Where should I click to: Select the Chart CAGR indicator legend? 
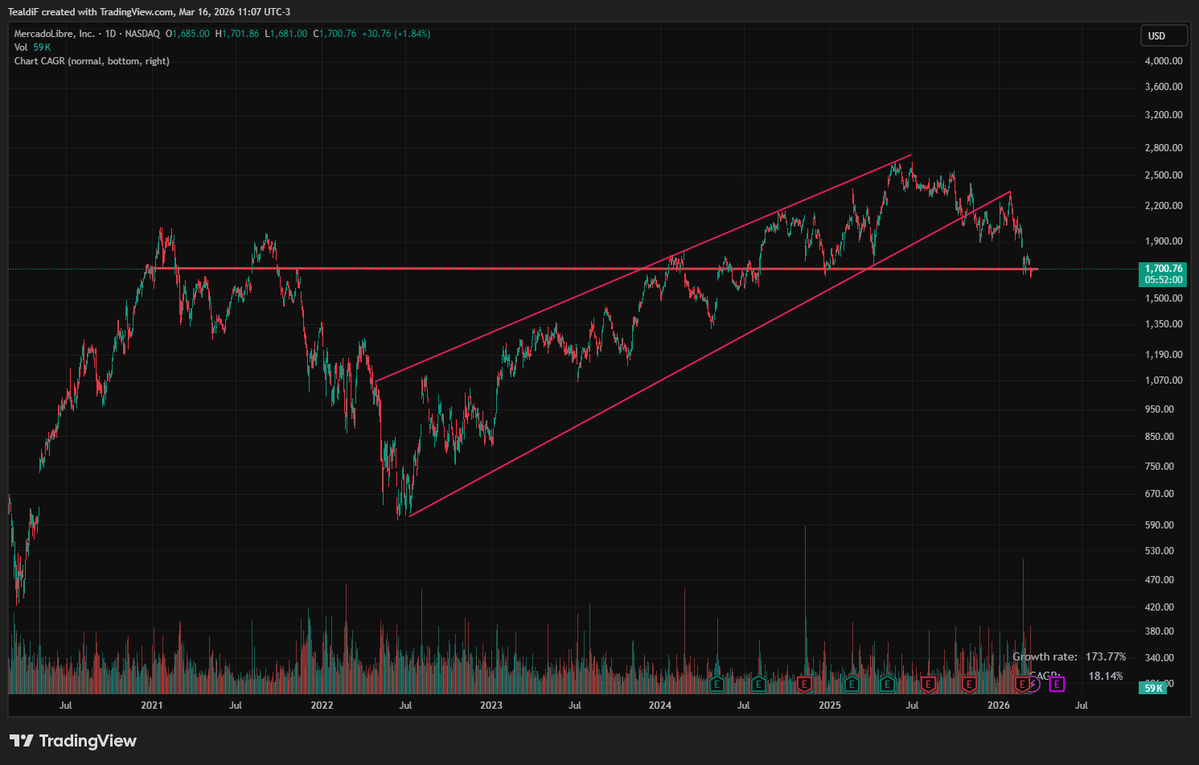92,61
